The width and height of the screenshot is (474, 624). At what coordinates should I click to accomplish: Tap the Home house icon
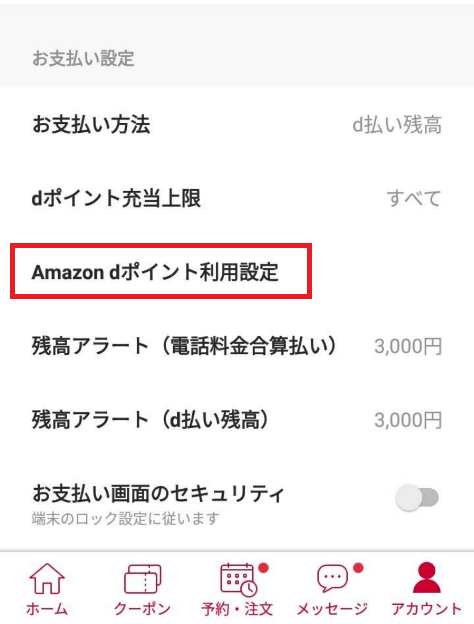[x=47, y=578]
